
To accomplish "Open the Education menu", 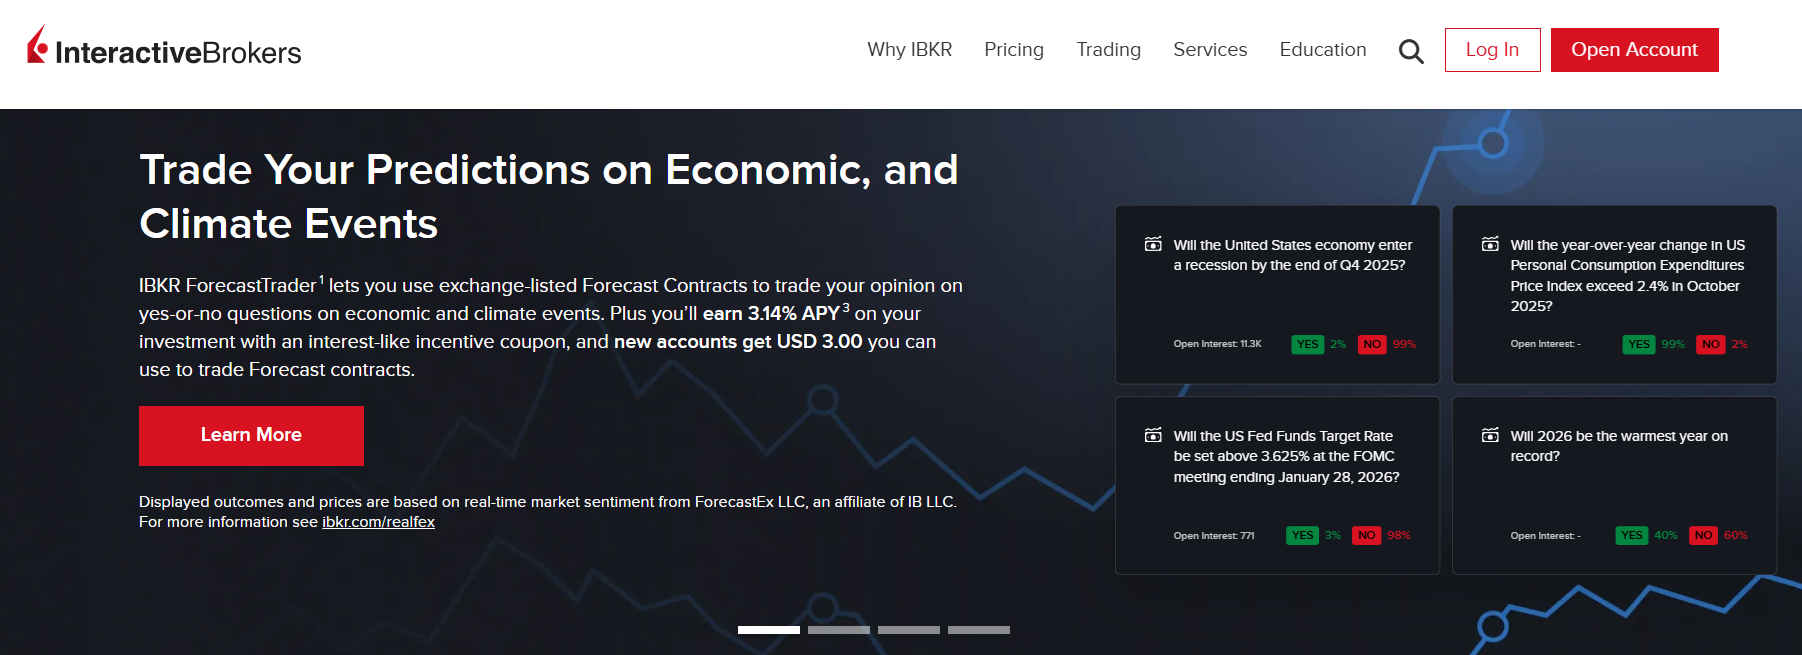I will point(1323,50).
